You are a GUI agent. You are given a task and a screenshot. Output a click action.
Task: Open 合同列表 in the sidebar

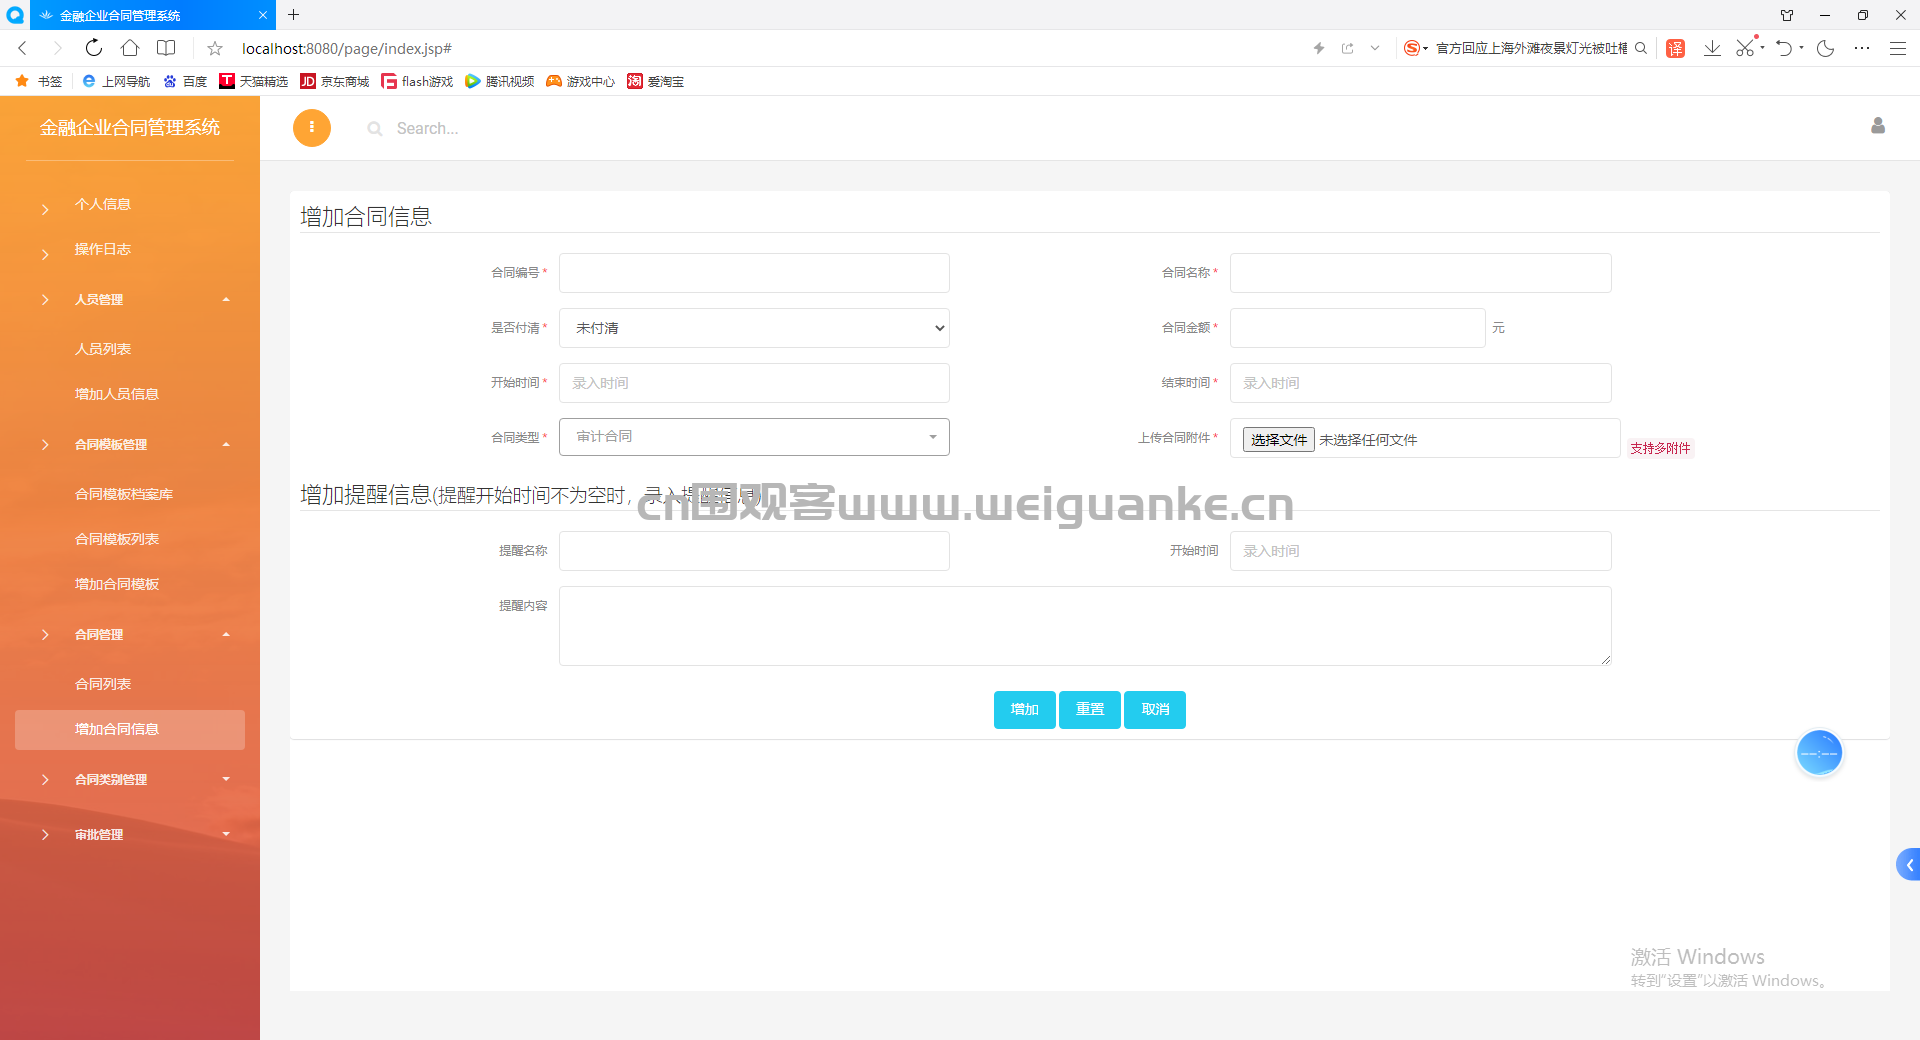(103, 684)
